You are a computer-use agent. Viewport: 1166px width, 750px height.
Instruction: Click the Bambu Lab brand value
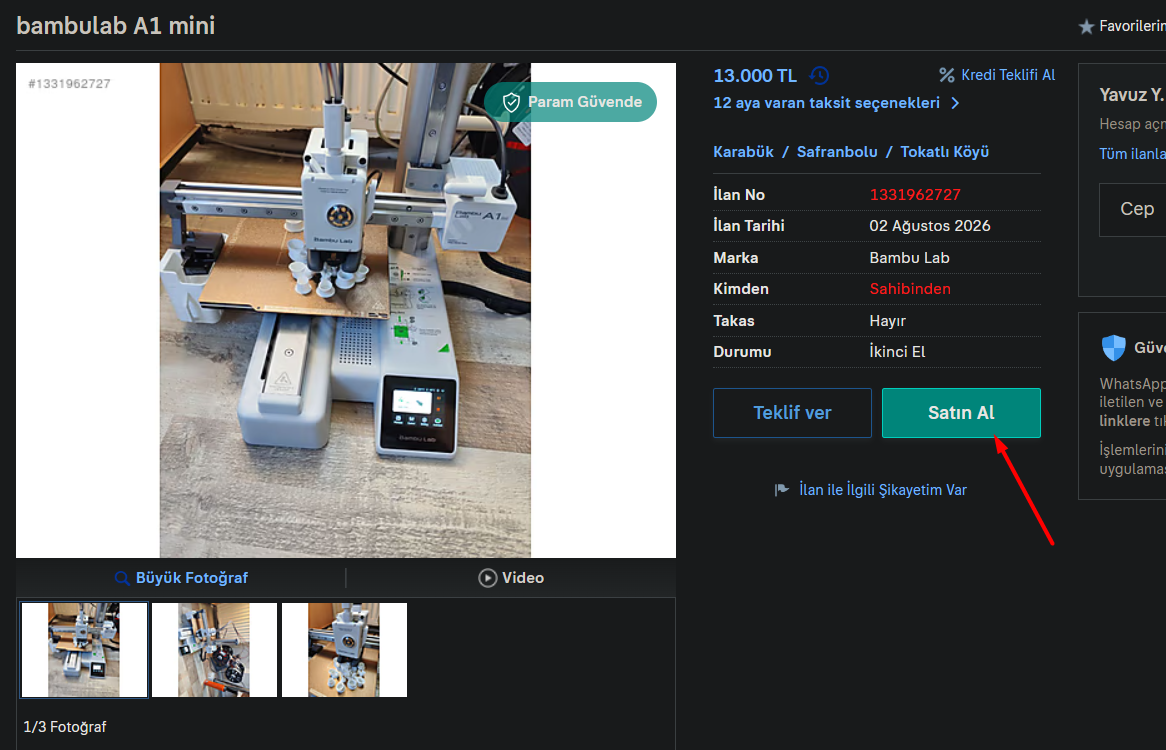(x=909, y=258)
